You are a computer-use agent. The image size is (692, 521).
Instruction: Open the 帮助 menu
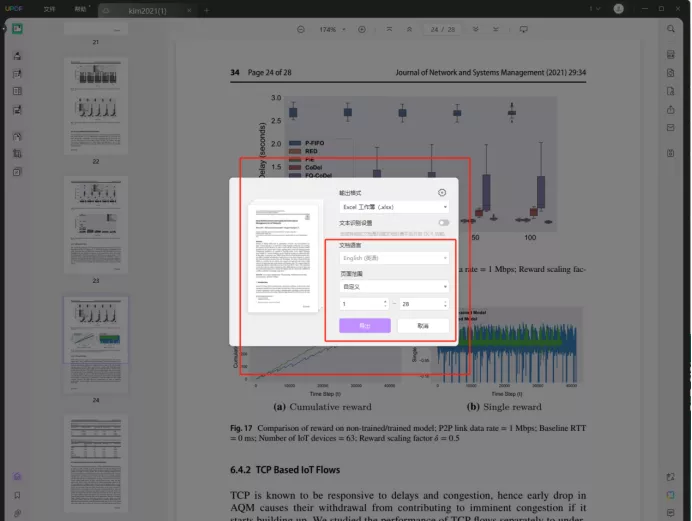click(x=80, y=9)
